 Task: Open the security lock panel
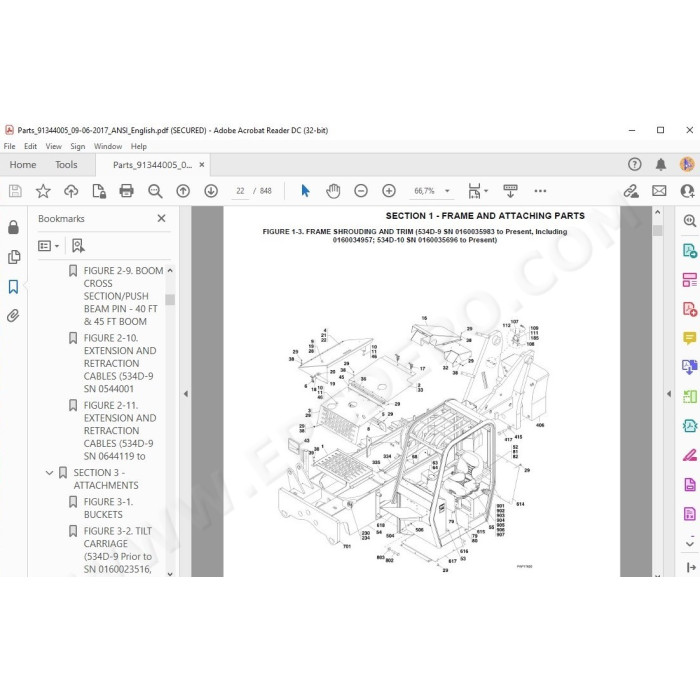click(13, 227)
